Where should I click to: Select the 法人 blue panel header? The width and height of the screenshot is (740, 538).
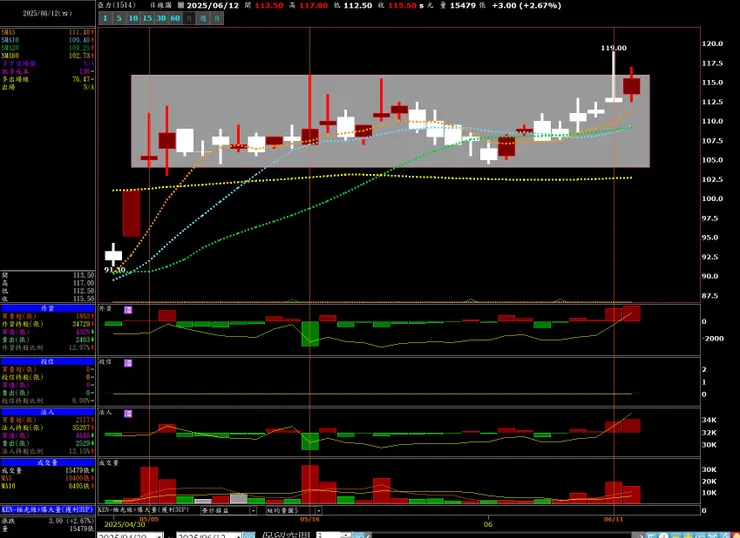48,412
